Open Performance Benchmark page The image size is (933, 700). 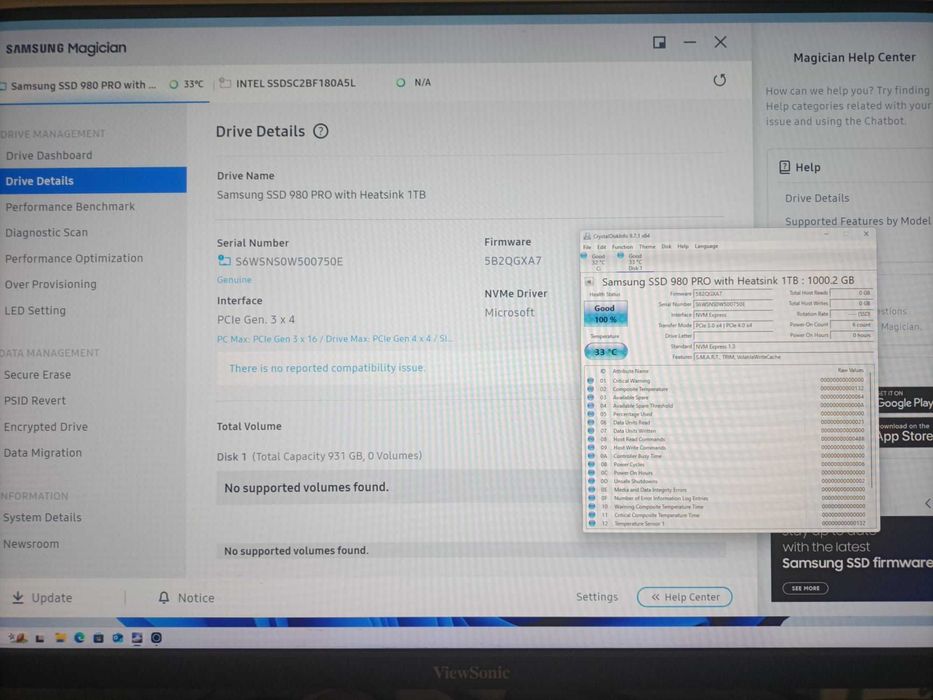coord(70,207)
